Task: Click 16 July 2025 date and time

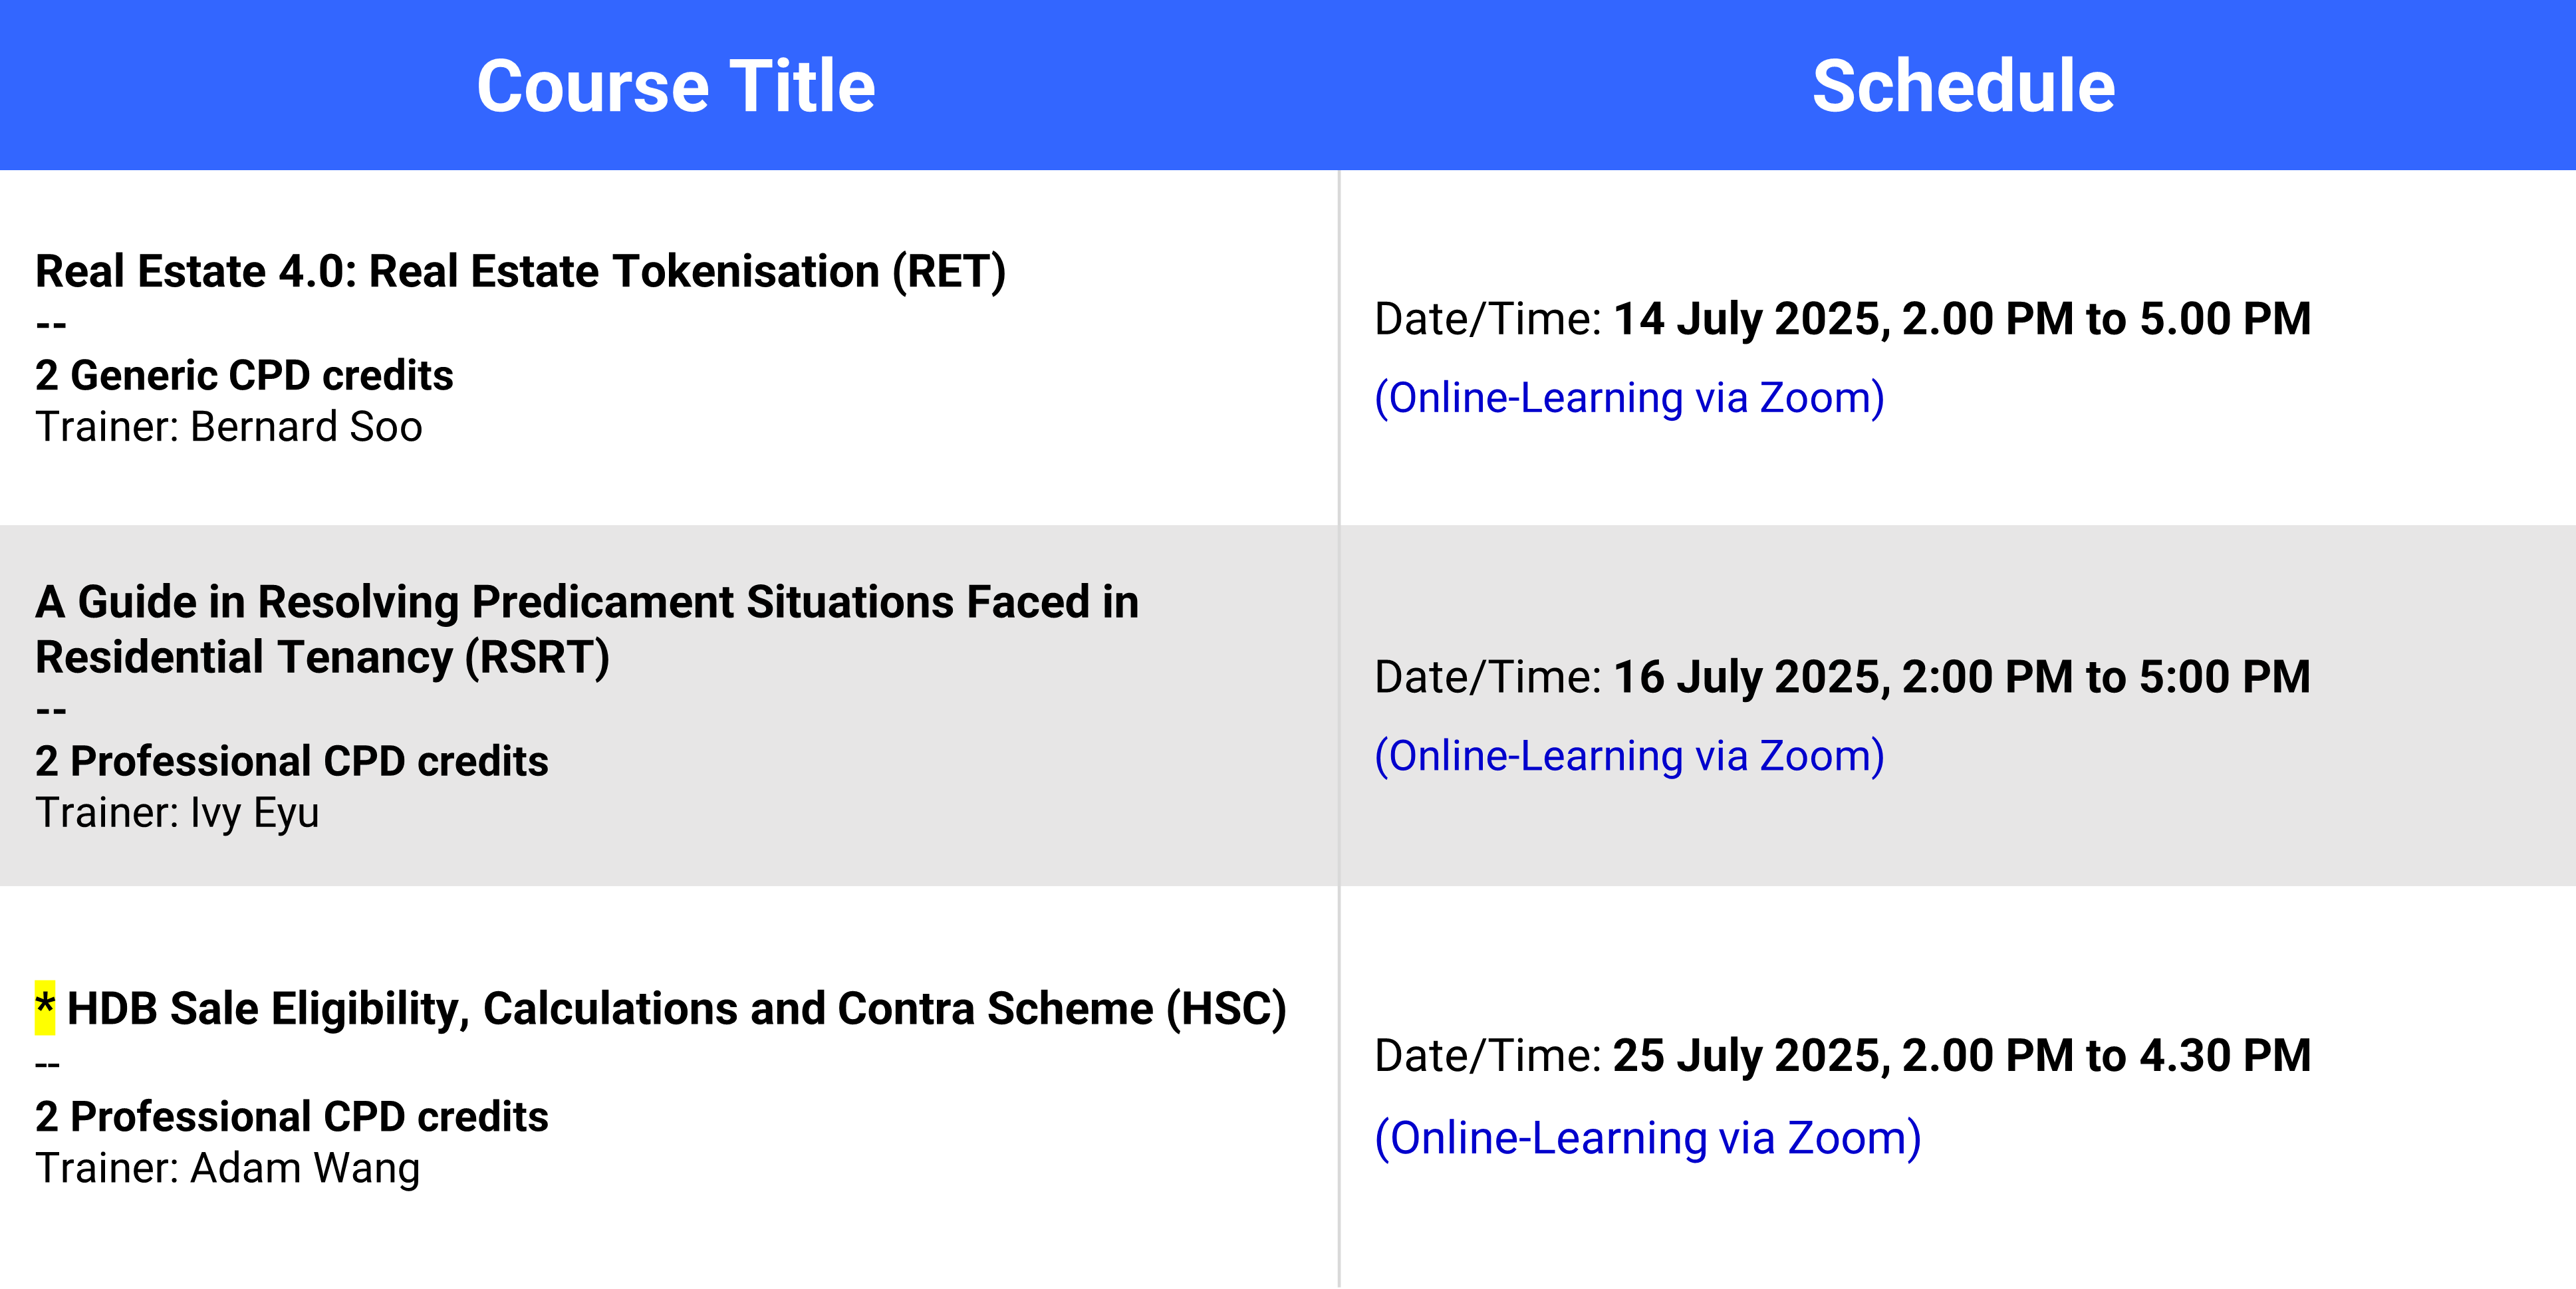Action: (x=1961, y=677)
